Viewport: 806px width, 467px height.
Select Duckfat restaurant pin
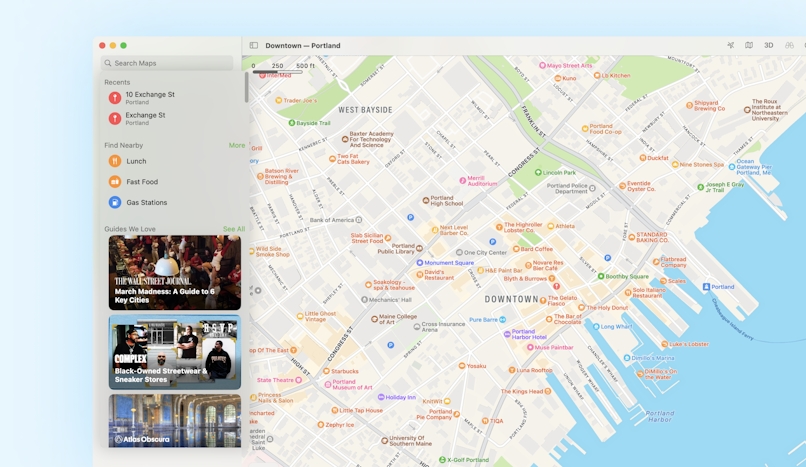pyautogui.click(x=643, y=158)
